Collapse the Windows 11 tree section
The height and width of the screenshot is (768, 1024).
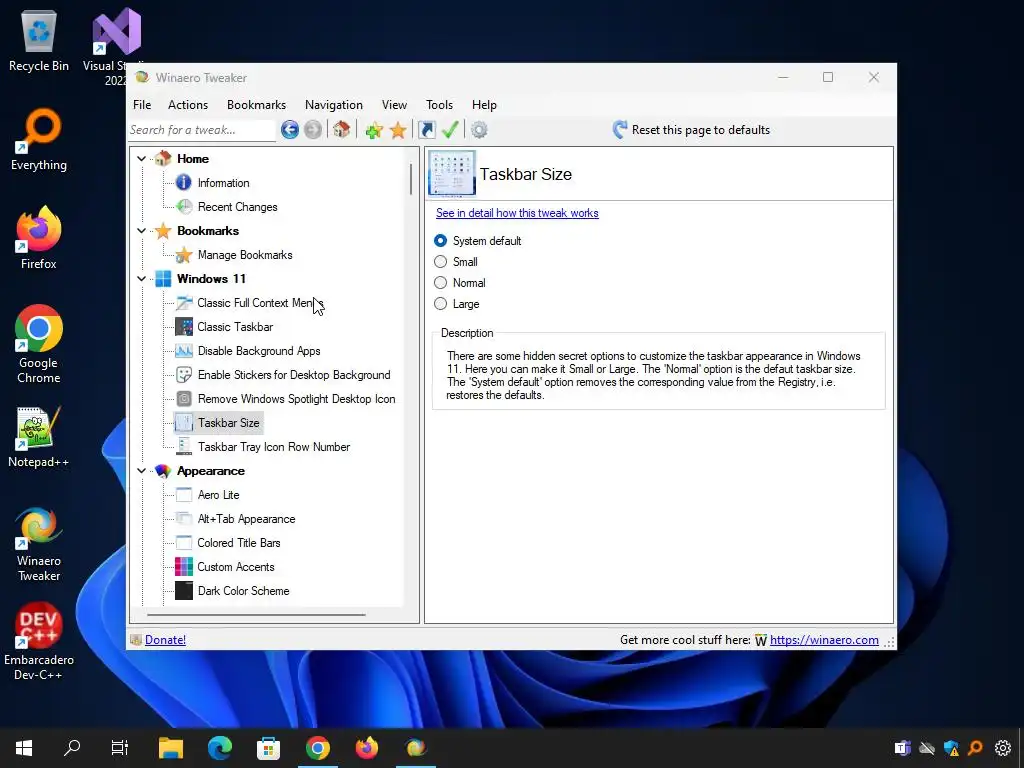pyautogui.click(x=141, y=279)
